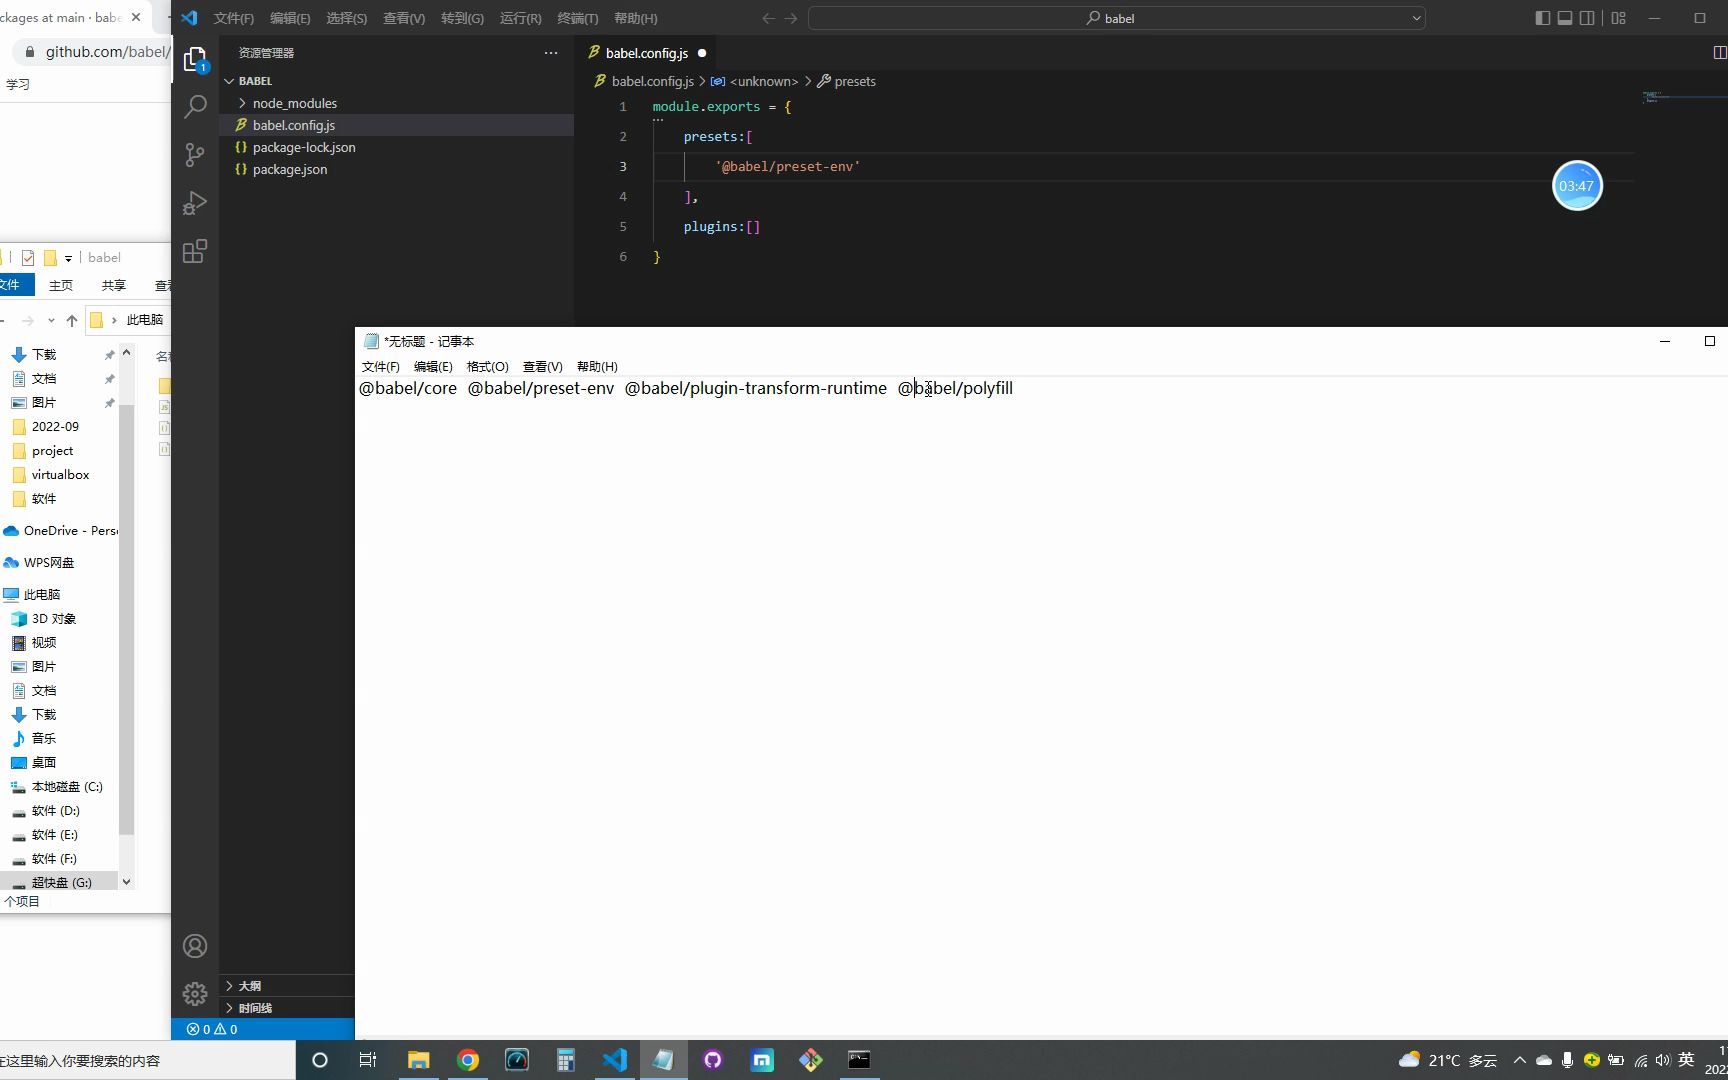1728x1080 pixels.
Task: Select the babel.config.js editor tab
Action: coord(646,53)
